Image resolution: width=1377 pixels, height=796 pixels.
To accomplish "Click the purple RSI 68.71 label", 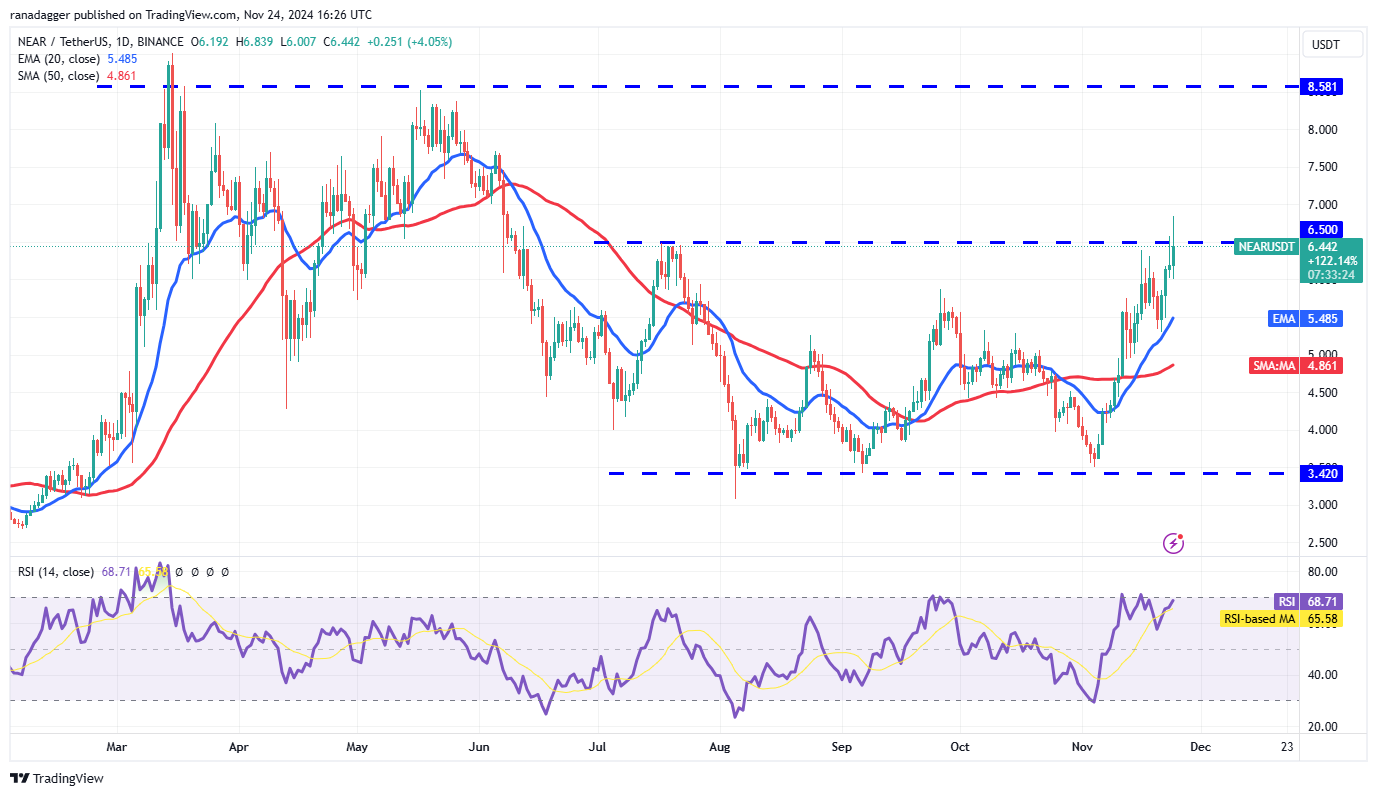I will click(x=1286, y=601).
